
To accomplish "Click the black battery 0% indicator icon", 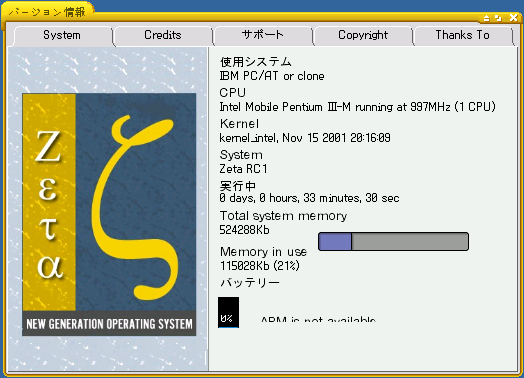I will tap(229, 312).
